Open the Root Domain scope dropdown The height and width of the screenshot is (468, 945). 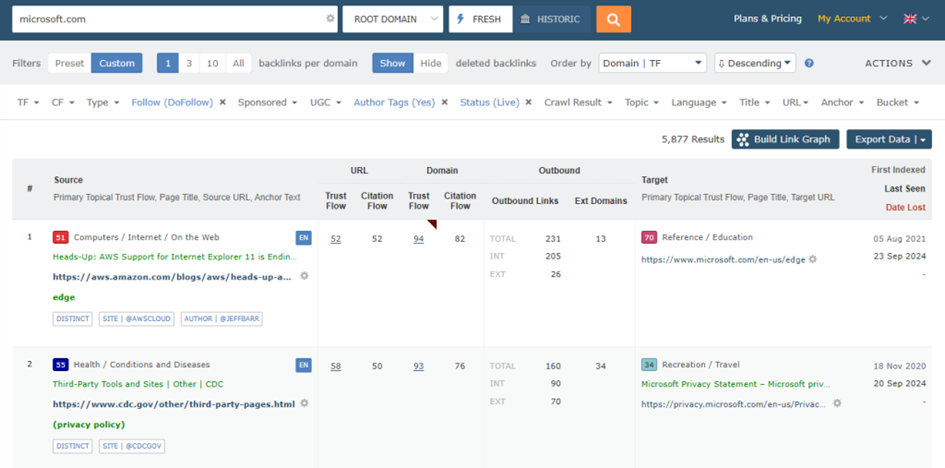pos(393,19)
